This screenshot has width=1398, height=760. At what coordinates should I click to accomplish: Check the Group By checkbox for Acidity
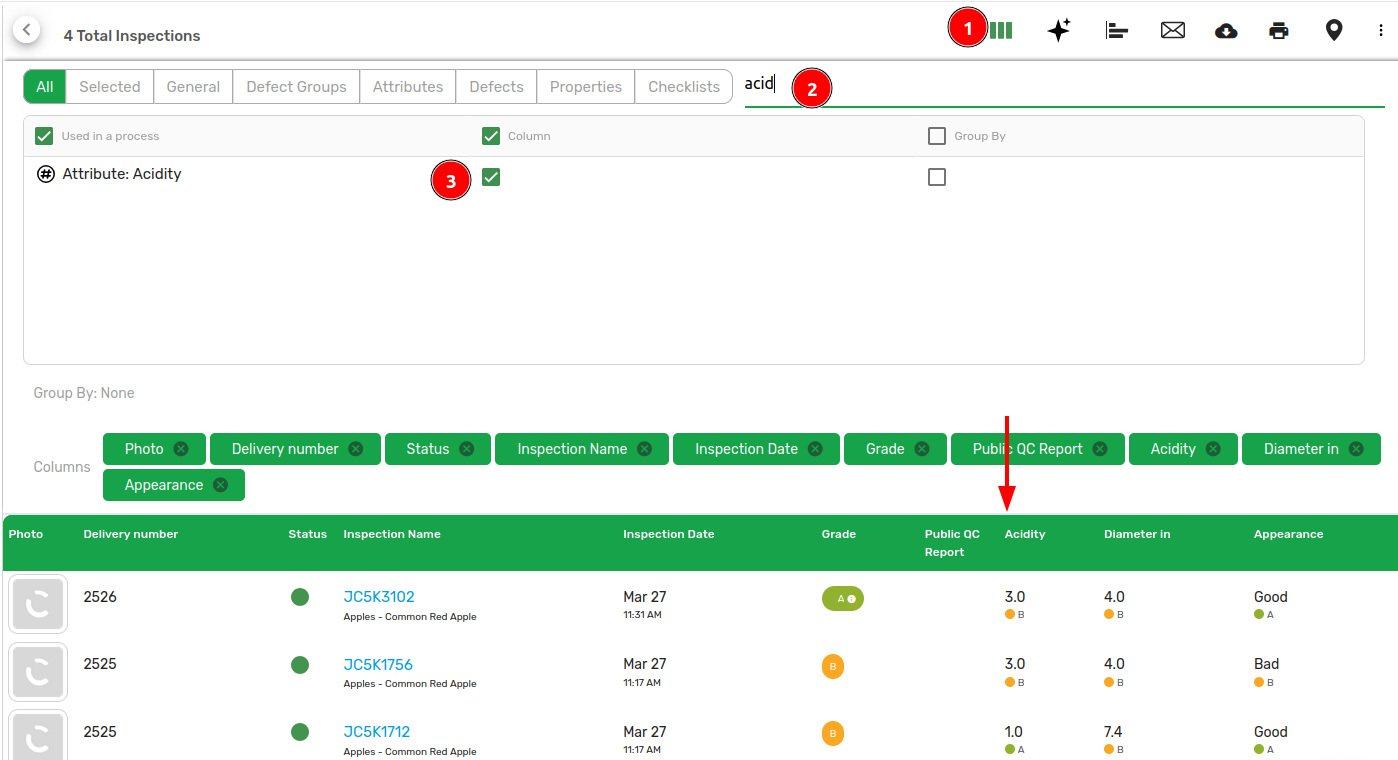937,177
